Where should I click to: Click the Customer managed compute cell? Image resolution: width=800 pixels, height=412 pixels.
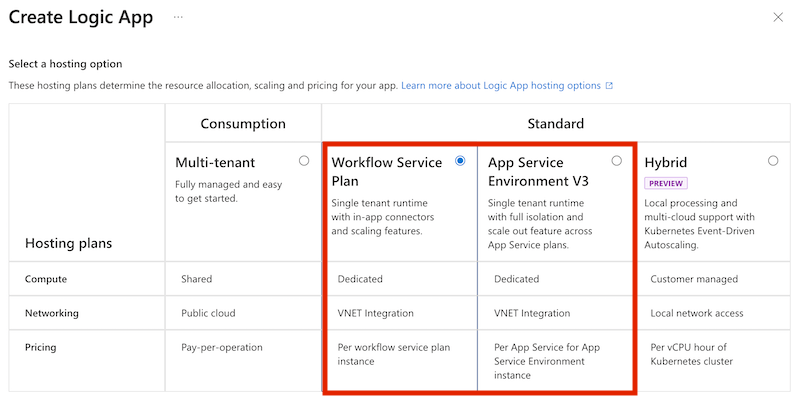tap(693, 279)
